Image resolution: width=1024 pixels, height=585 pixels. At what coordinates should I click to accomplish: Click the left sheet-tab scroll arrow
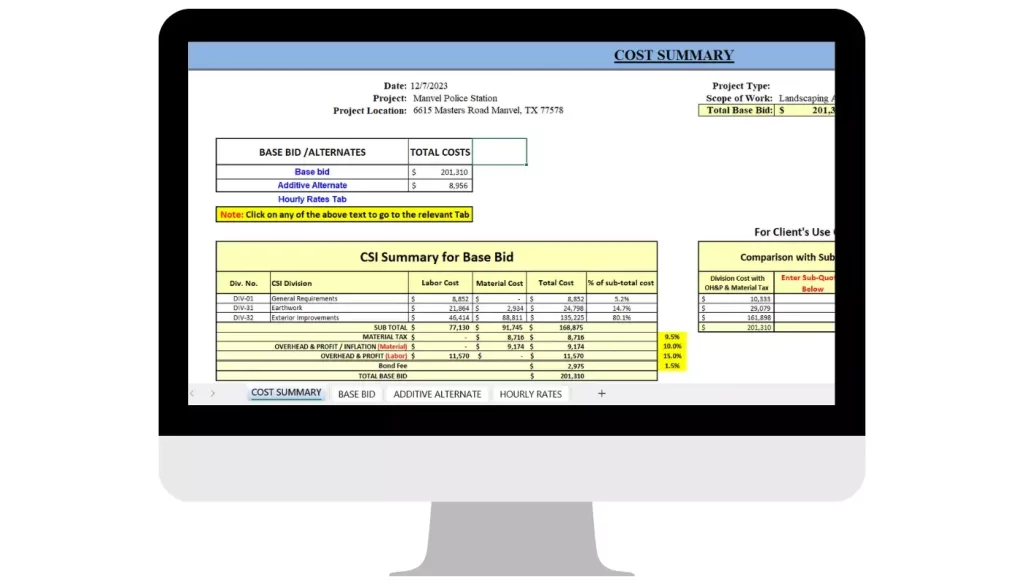click(194, 393)
